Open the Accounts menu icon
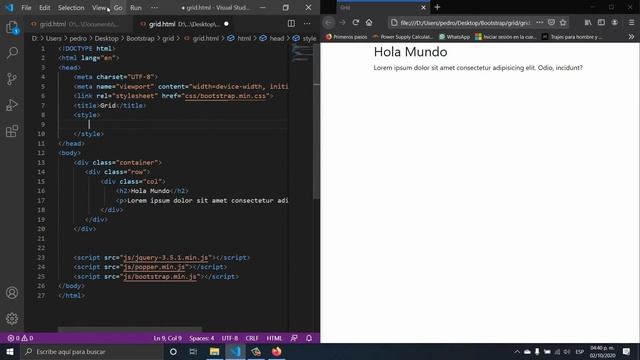This screenshot has height=360, width=640. point(12,293)
